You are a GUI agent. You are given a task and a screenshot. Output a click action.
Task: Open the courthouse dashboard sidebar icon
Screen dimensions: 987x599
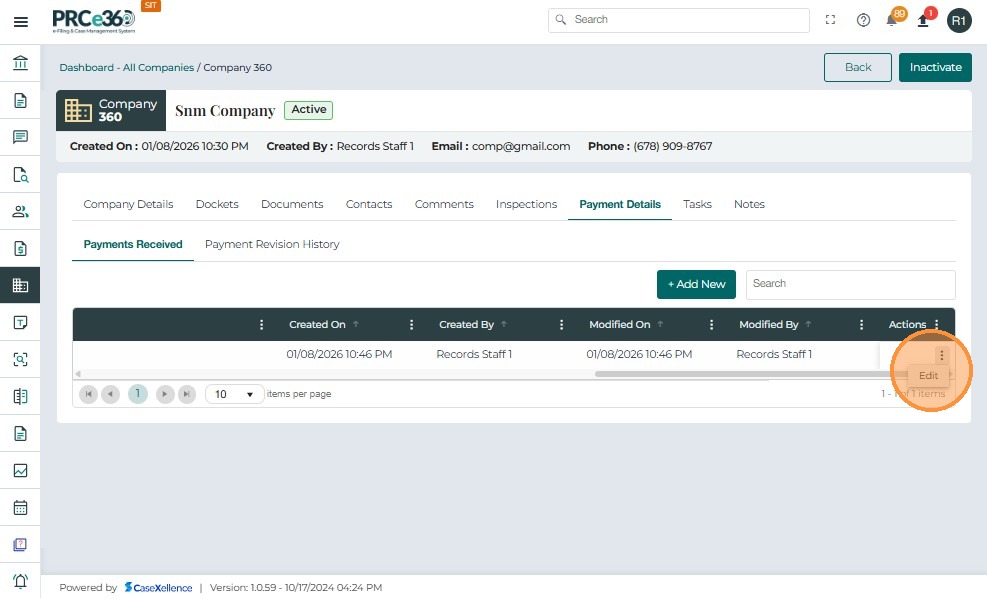click(20, 63)
